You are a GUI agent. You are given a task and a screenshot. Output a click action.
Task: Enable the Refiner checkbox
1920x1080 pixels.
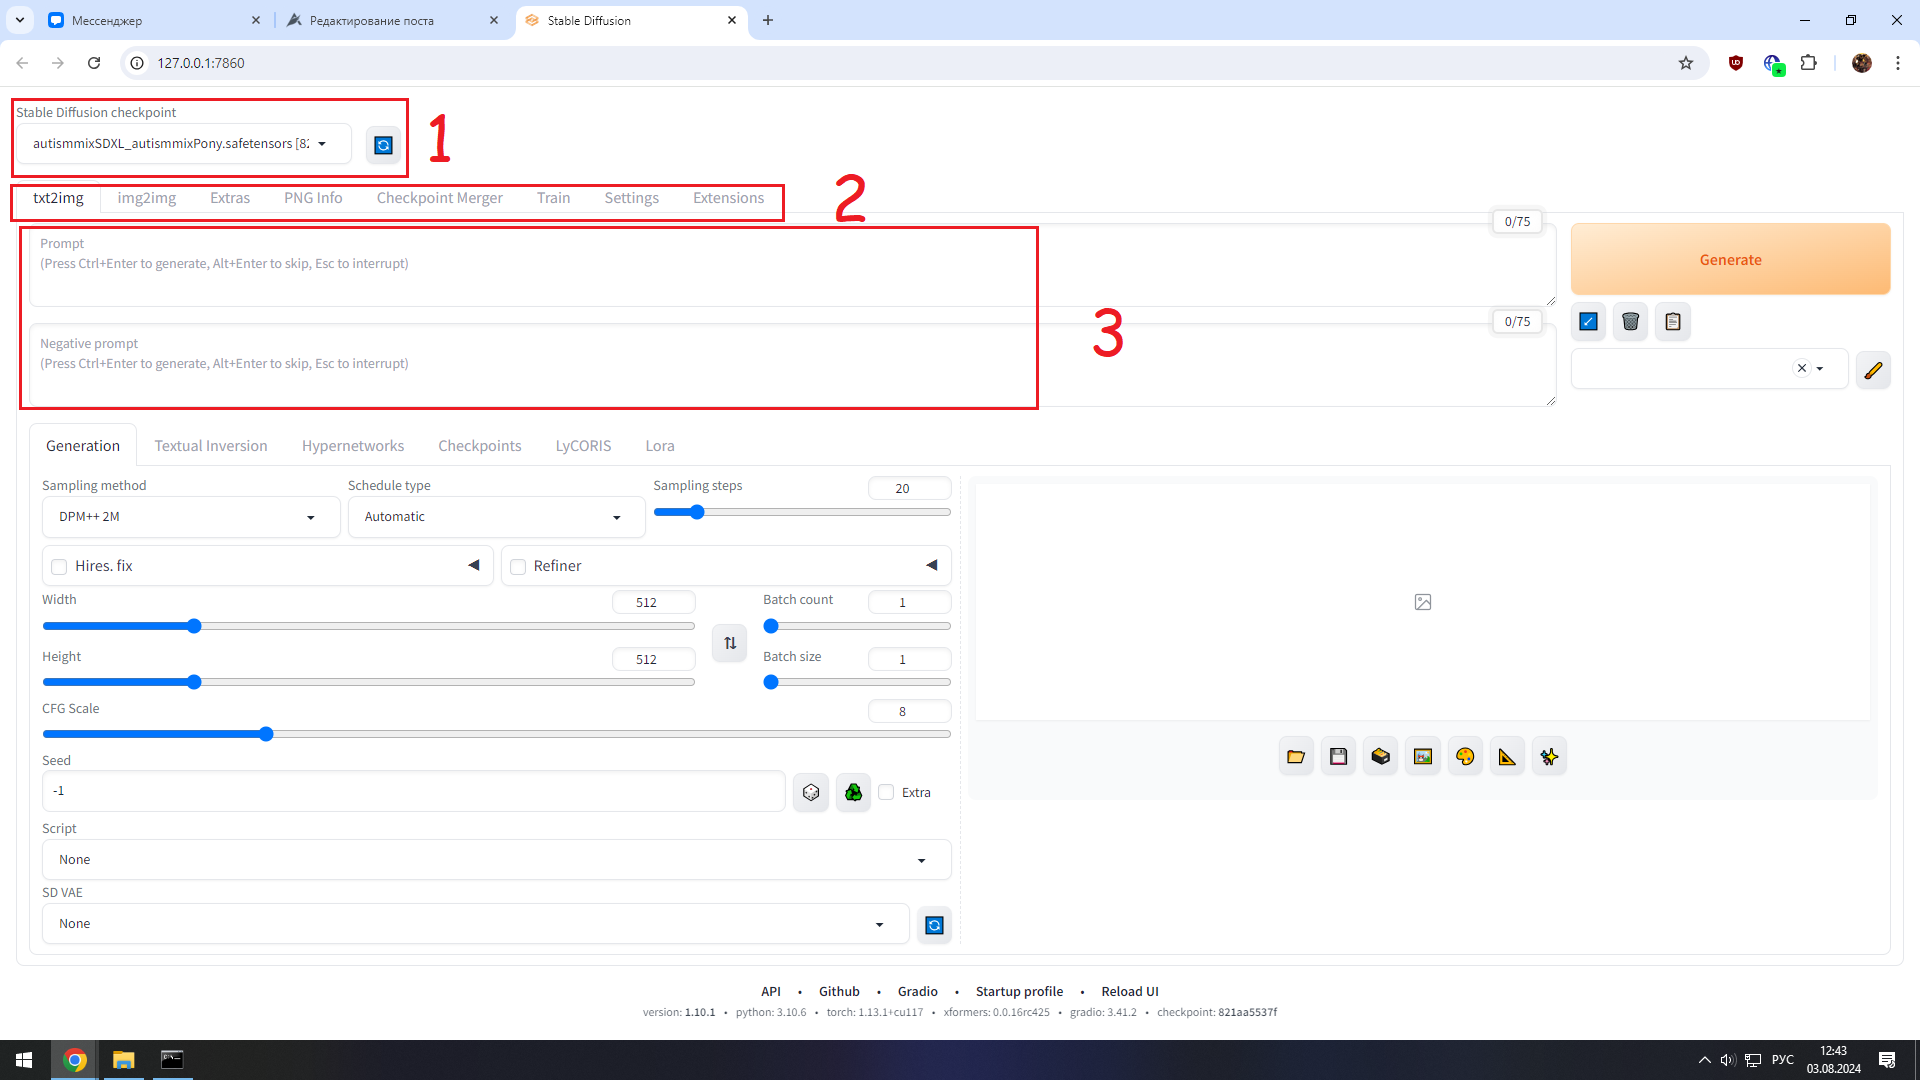click(x=518, y=567)
